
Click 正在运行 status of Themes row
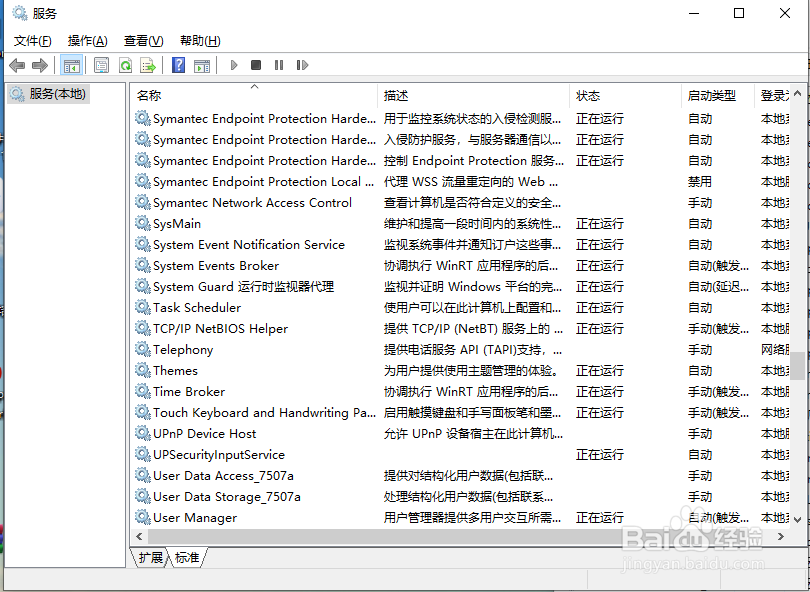pyautogui.click(x=600, y=370)
